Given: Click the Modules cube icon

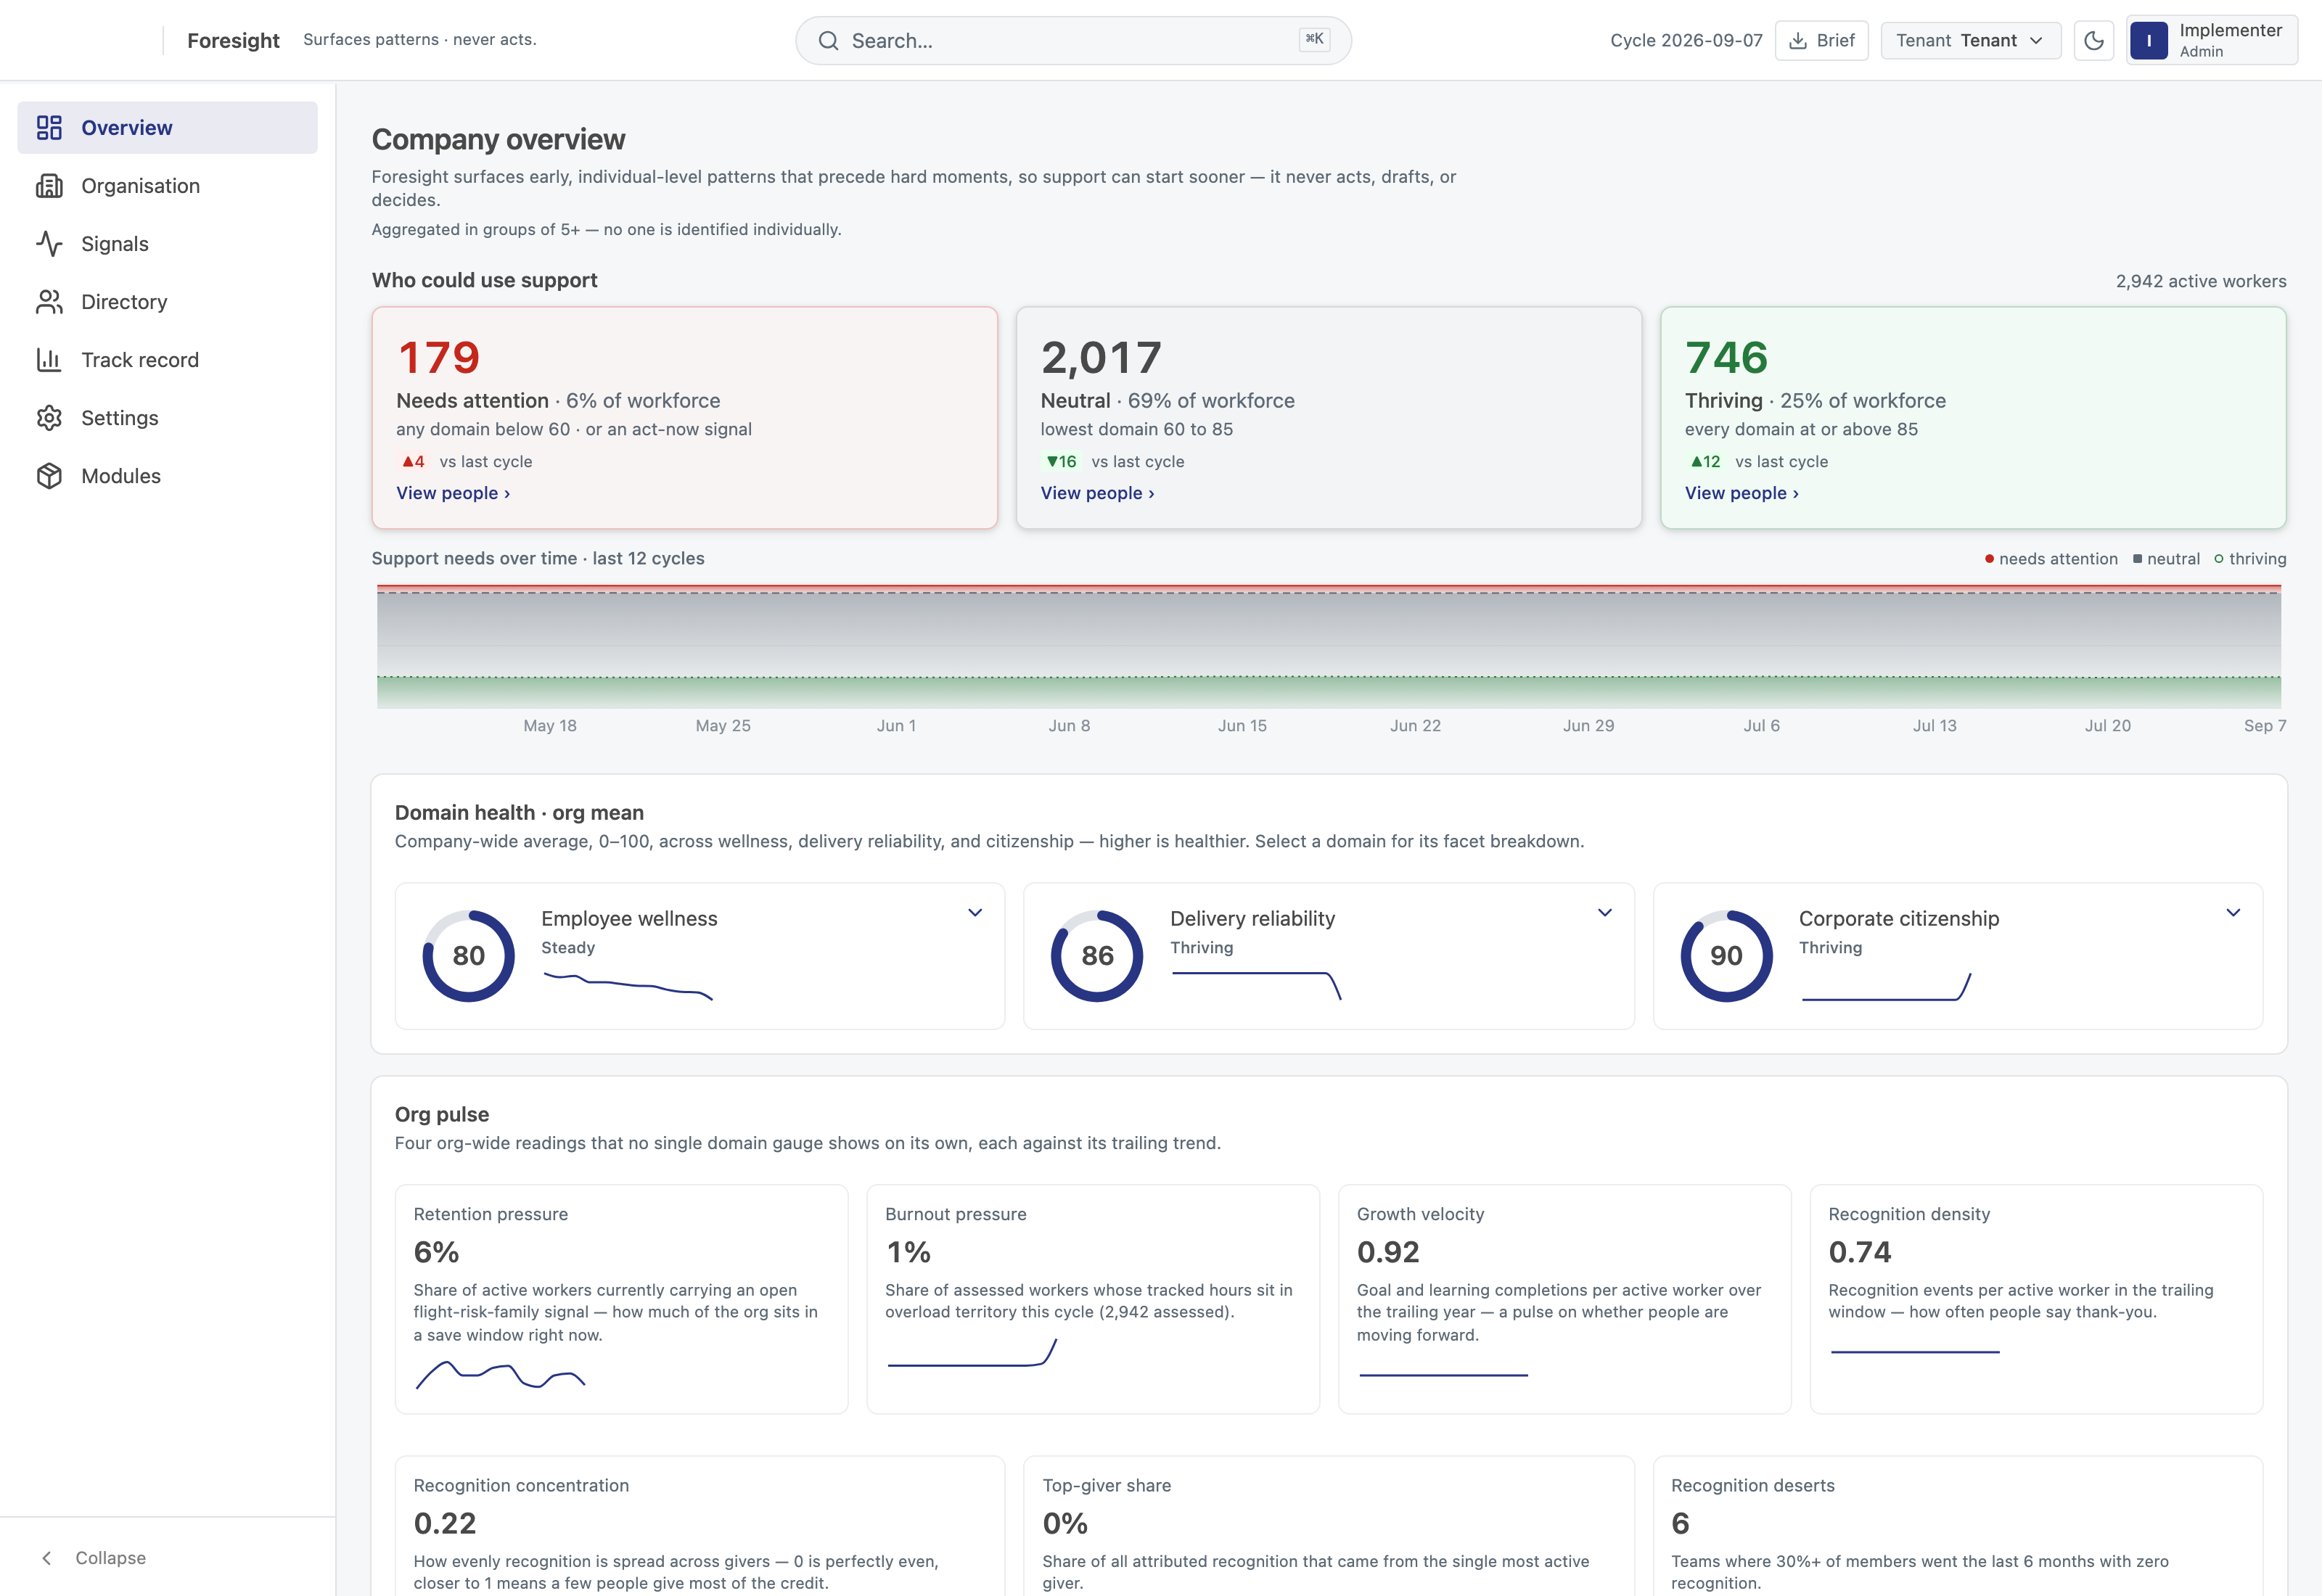Looking at the screenshot, I should click(x=49, y=476).
